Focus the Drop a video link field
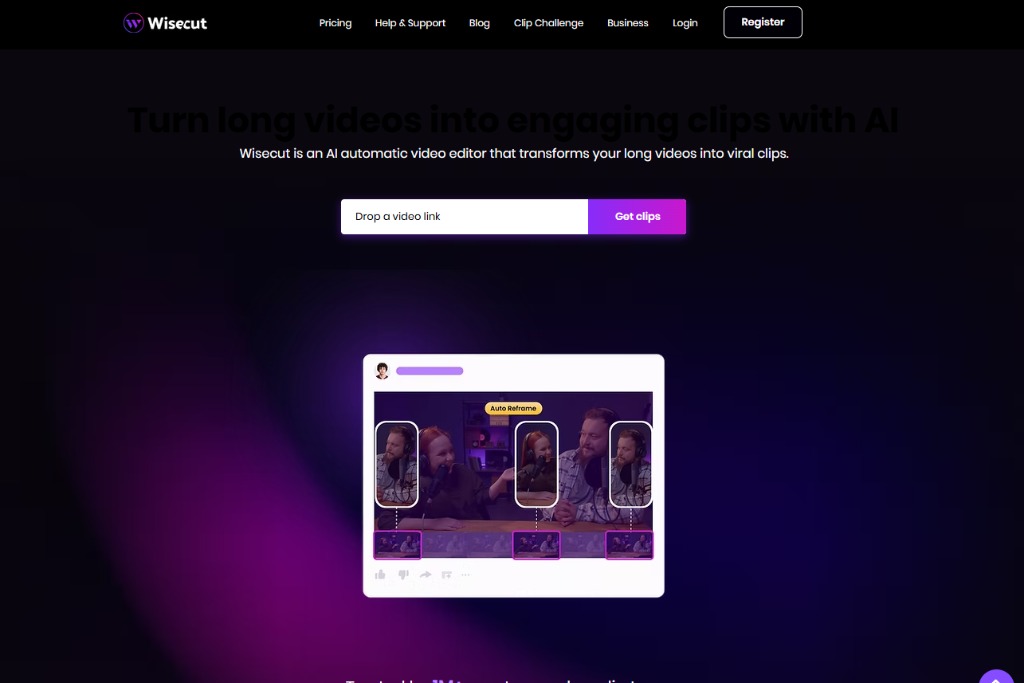 (464, 216)
